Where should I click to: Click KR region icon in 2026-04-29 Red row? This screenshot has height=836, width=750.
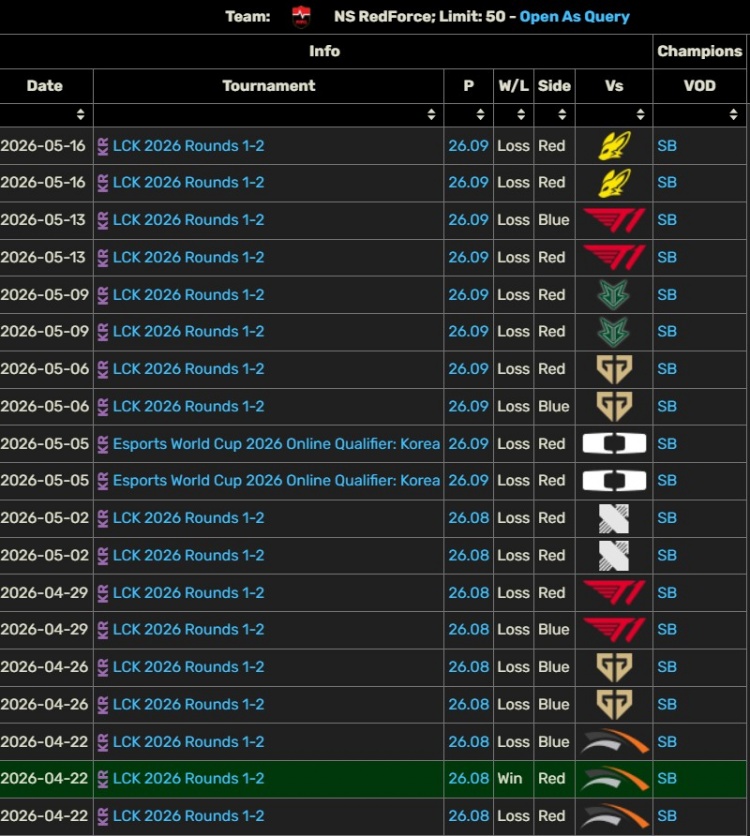(x=103, y=593)
